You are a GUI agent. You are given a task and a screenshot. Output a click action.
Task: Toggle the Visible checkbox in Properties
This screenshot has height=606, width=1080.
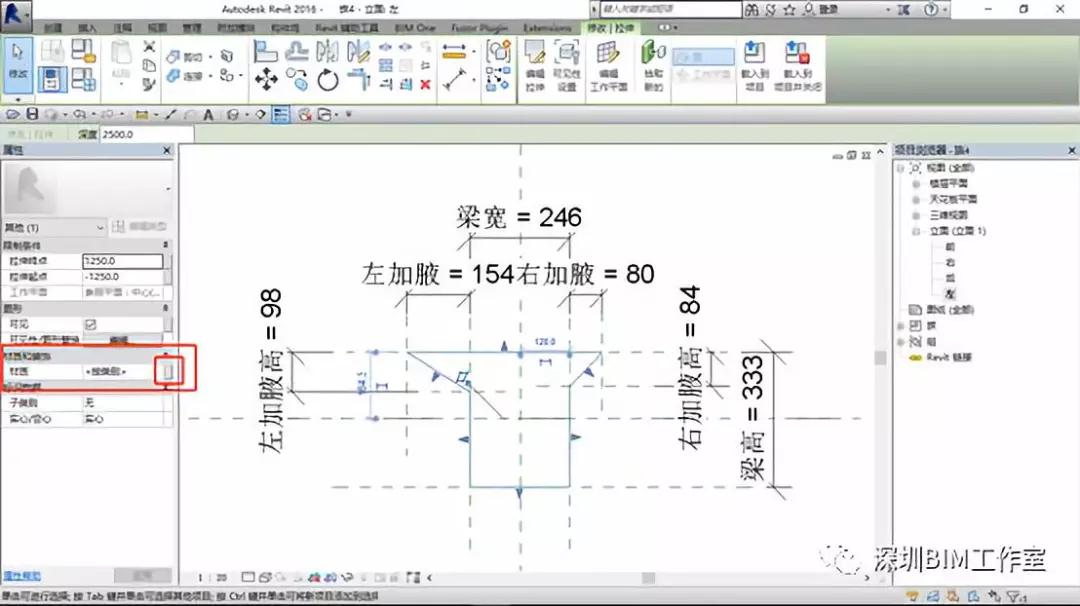click(x=90, y=324)
